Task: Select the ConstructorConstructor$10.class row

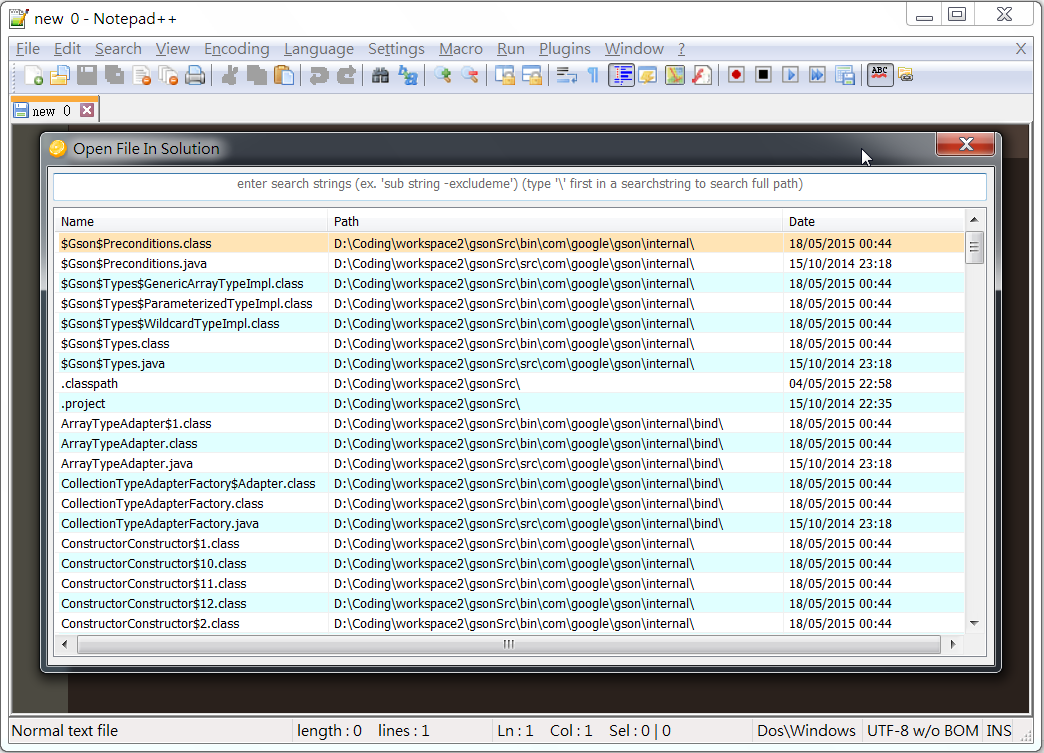Action: [x=511, y=563]
